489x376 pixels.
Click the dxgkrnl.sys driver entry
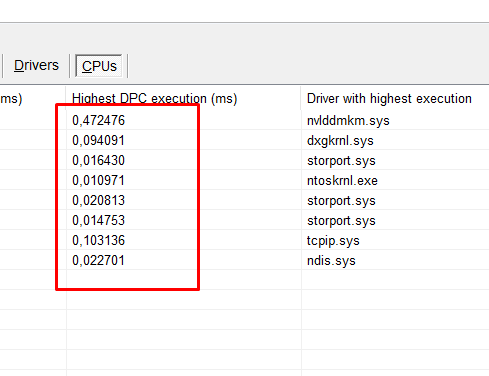pos(340,141)
